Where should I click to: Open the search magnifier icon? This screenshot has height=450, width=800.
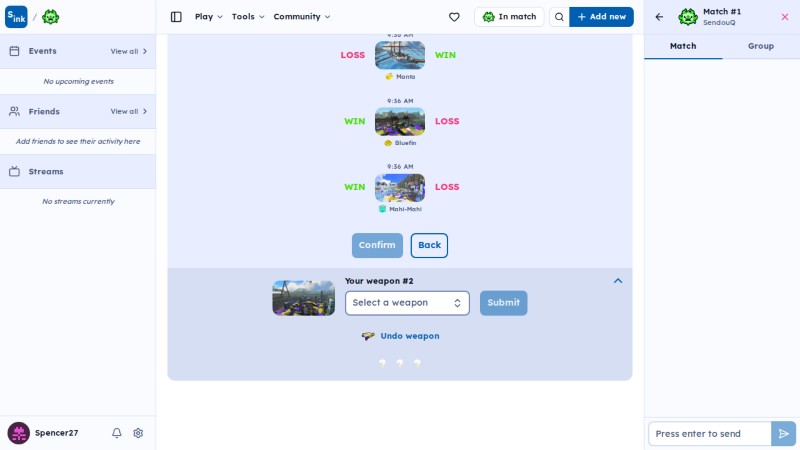click(559, 17)
